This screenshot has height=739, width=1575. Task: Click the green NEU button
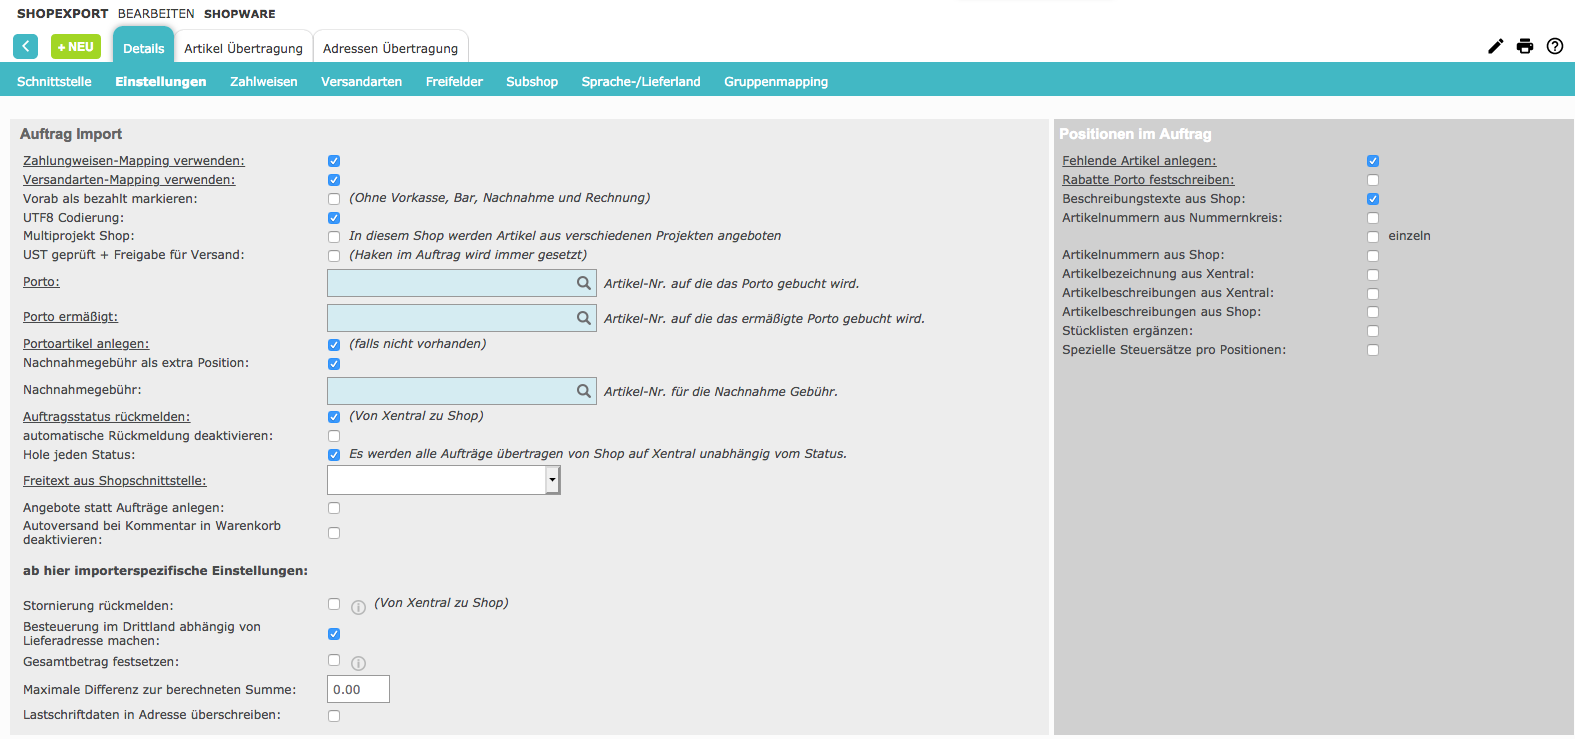click(x=76, y=47)
